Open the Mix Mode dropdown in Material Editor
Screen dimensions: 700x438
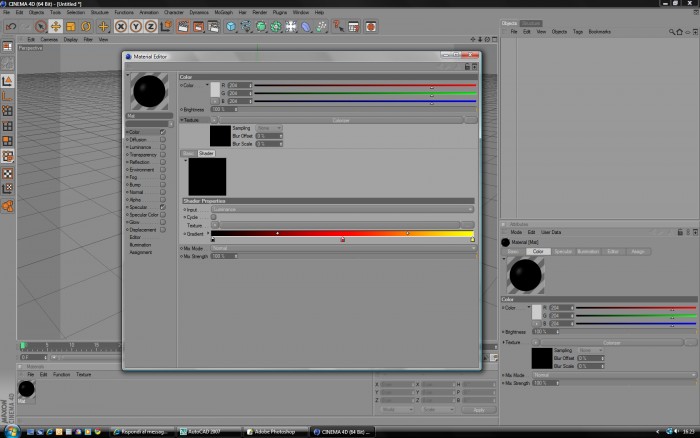click(x=343, y=248)
